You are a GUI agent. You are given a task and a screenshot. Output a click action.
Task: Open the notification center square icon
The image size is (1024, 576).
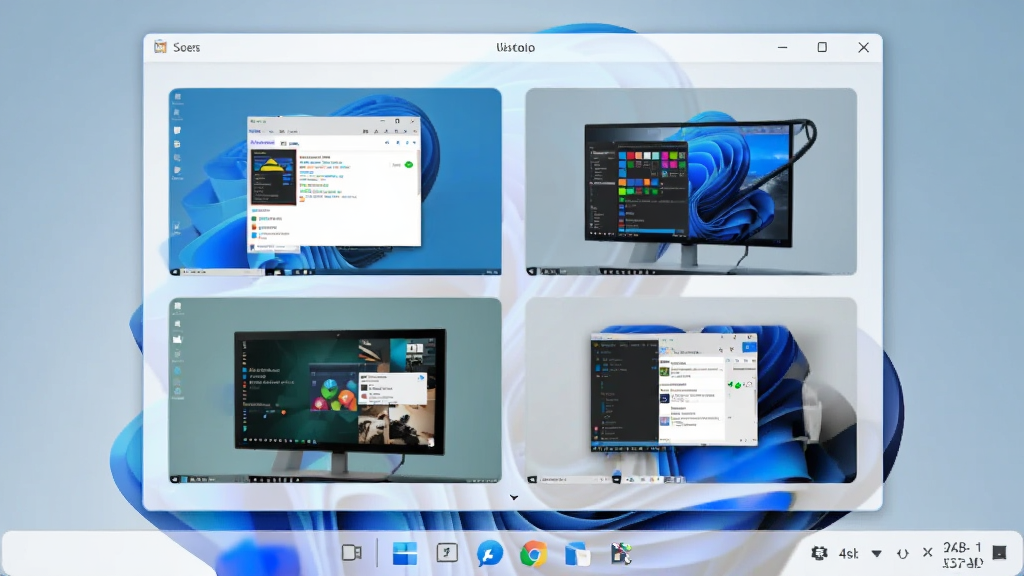[999, 553]
